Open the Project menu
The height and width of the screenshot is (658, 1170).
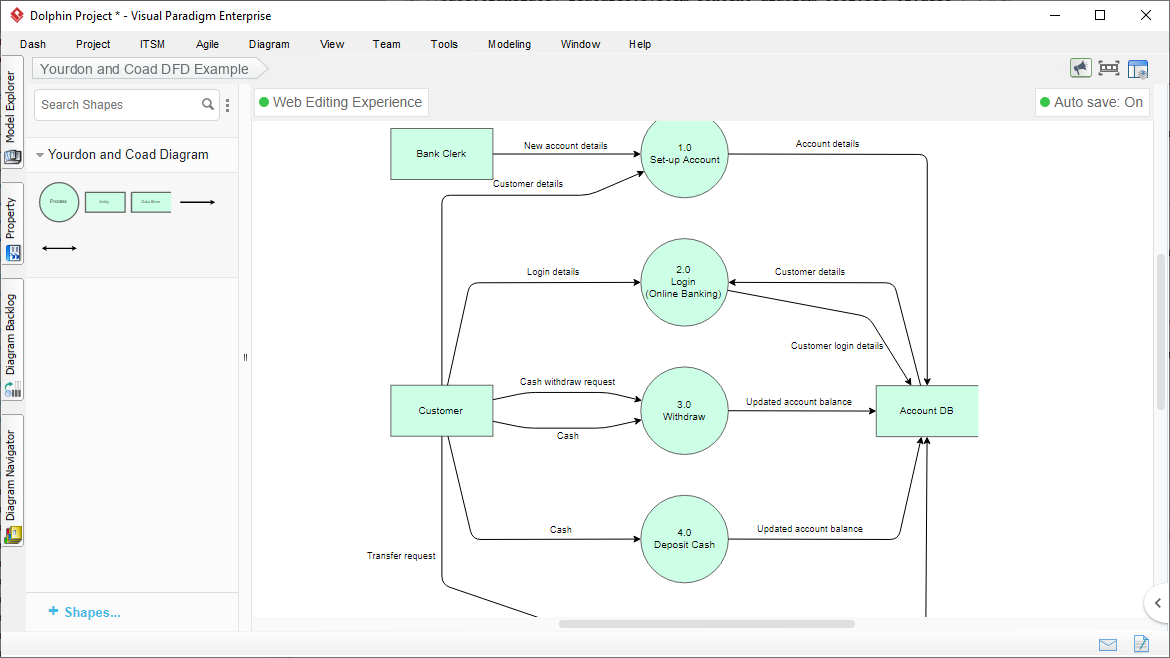pos(93,44)
